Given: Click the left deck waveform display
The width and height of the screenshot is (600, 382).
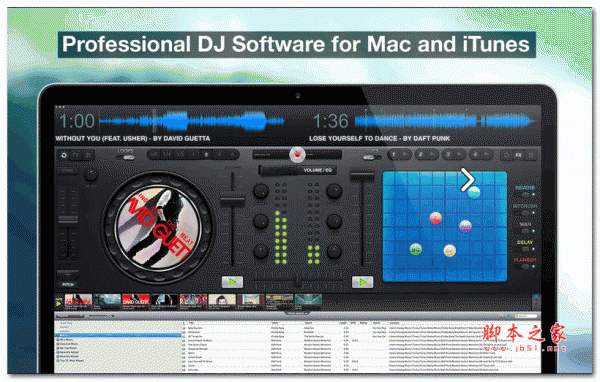Looking at the screenshot, I should [191, 121].
